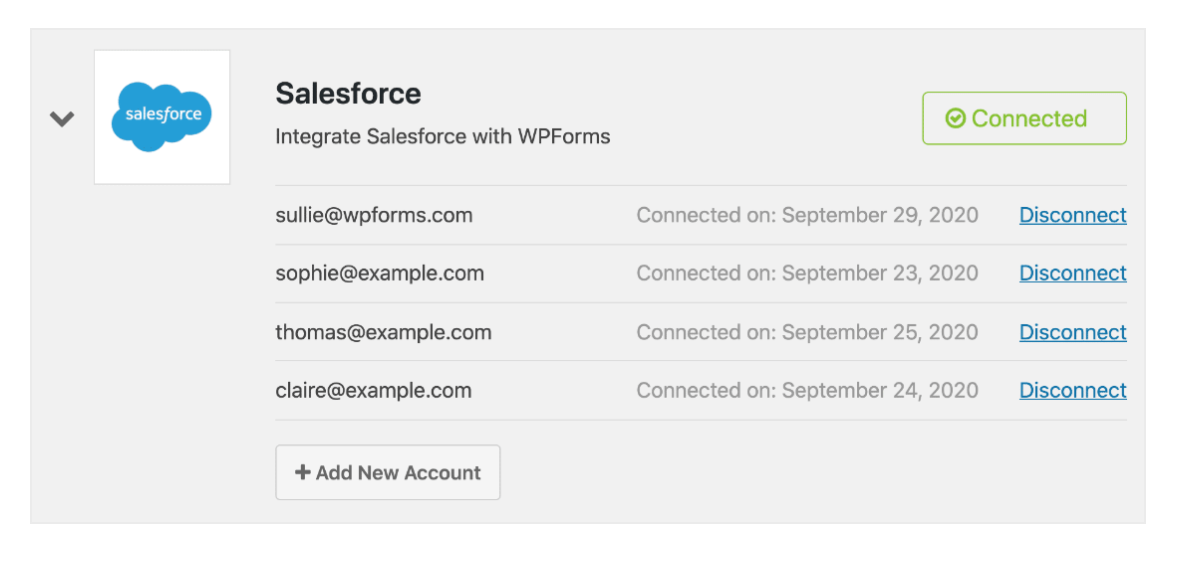Screen dimensions: 1178x568
Task: Disconnect the sophie@example.com account
Action: point(1072,273)
